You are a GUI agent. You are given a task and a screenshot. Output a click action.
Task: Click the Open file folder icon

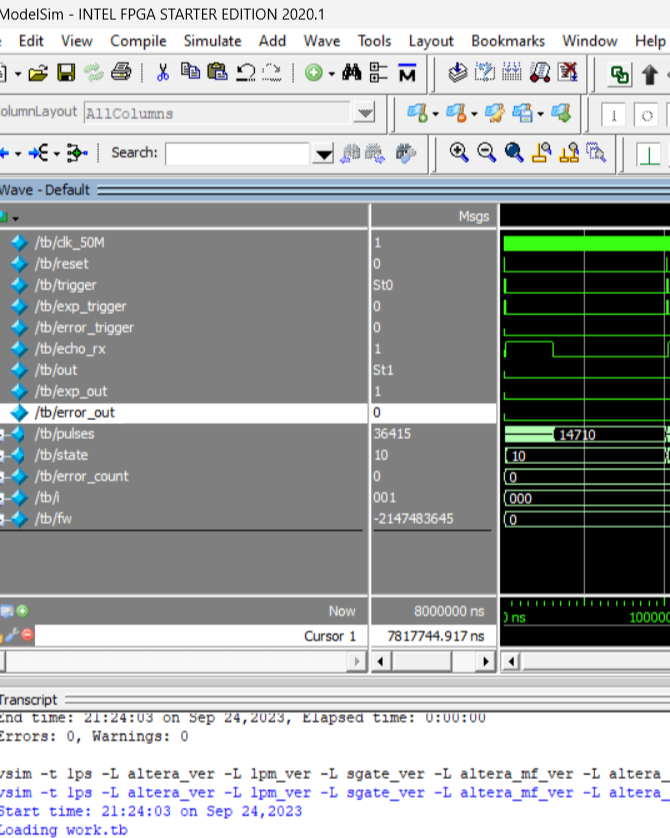click(x=38, y=73)
